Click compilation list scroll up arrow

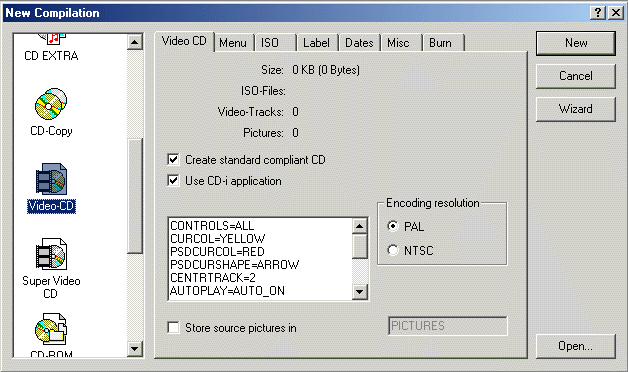tap(135, 42)
